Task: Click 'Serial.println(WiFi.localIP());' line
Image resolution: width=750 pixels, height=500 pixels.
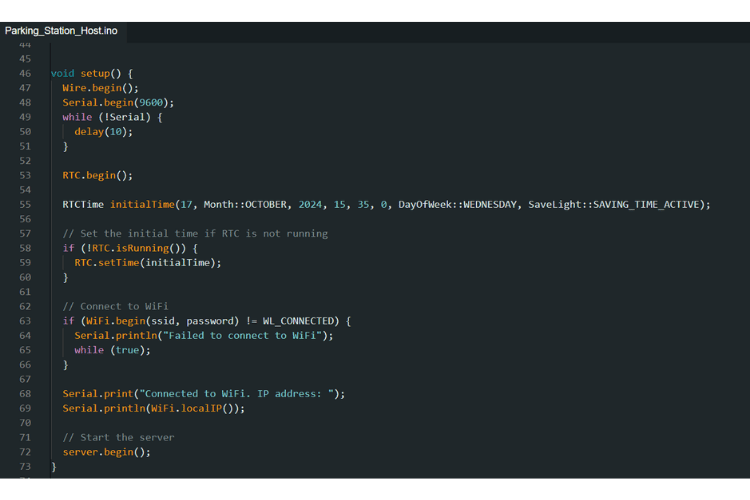Action: [154, 409]
